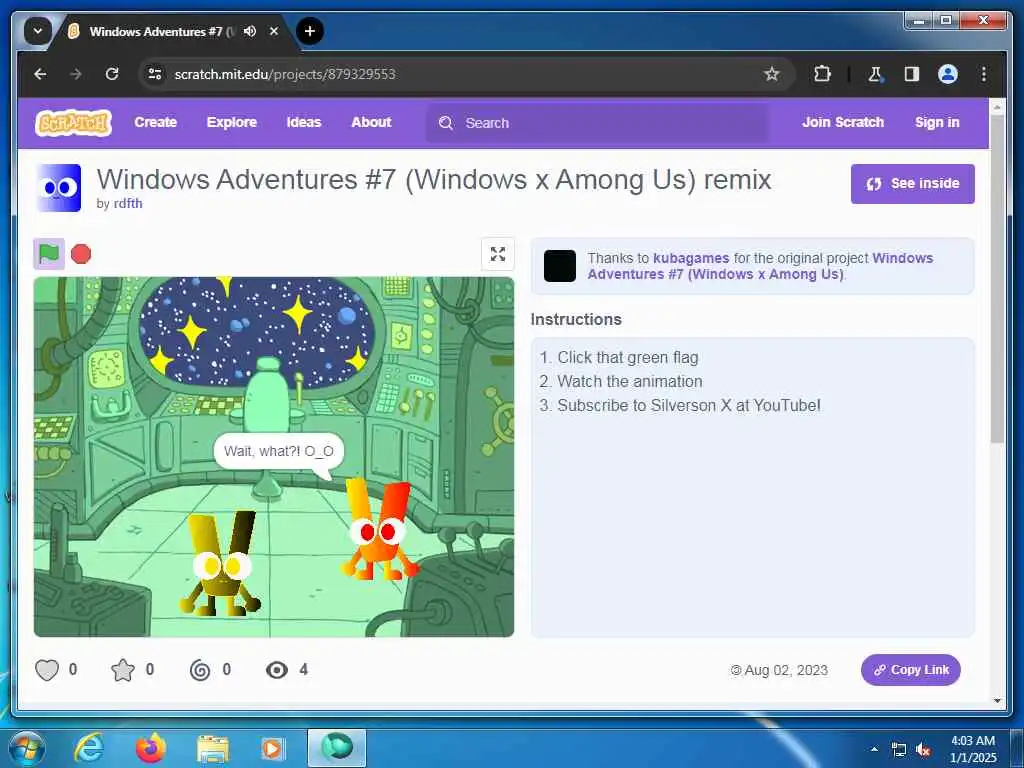Click the remix spiral icon
This screenshot has height=768, width=1024.
(200, 670)
